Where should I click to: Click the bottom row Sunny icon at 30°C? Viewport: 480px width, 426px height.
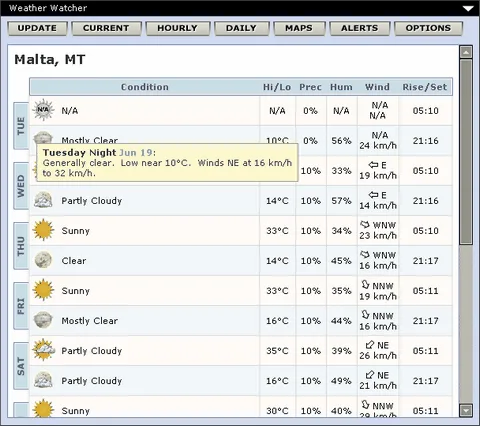click(x=43, y=408)
